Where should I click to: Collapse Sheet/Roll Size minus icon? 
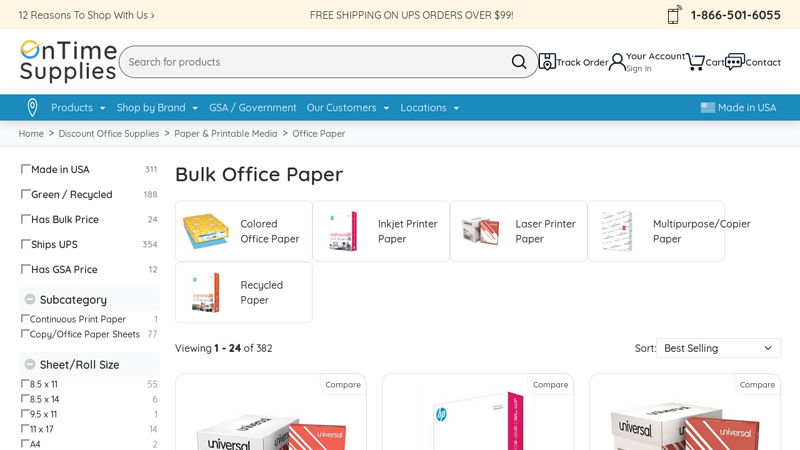30,364
